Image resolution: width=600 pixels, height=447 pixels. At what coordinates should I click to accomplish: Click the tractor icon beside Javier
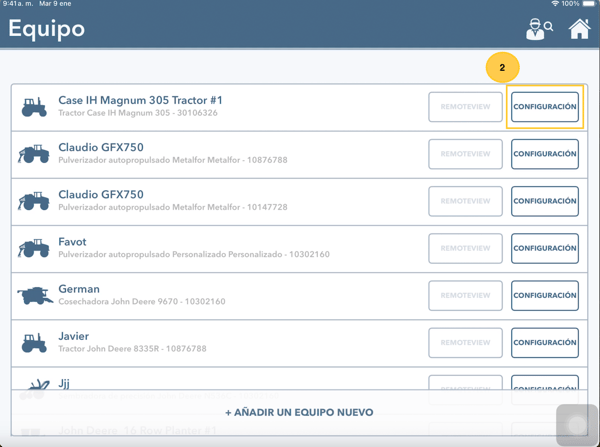[34, 343]
